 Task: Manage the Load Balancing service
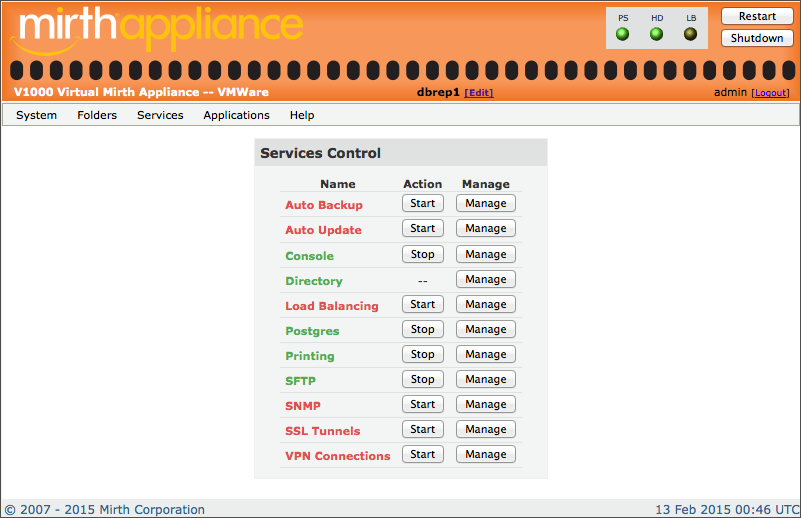(486, 304)
